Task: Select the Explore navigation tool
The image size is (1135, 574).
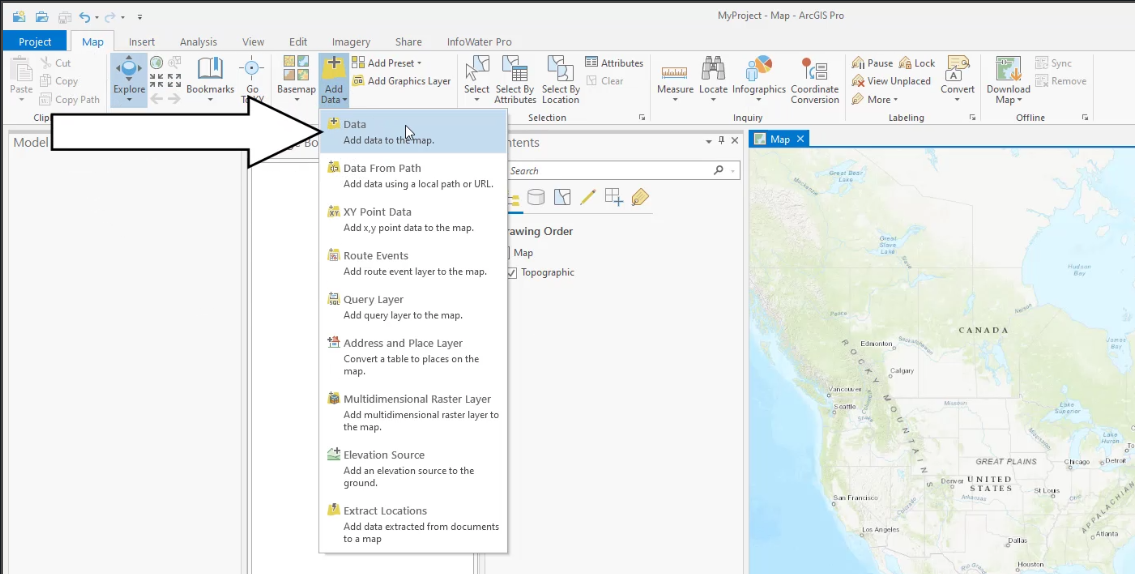Action: (x=129, y=79)
